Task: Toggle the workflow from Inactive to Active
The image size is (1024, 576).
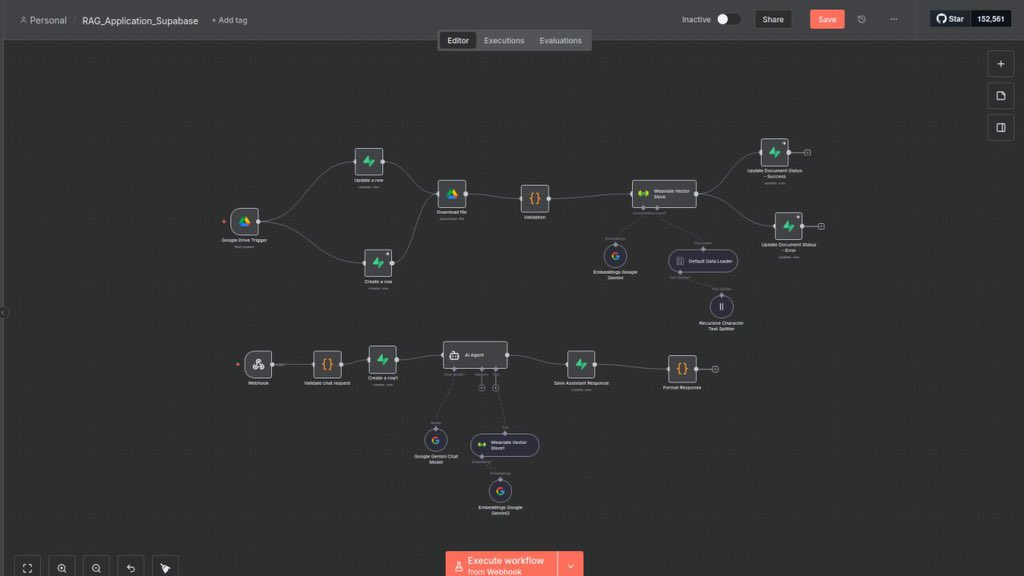Action: [x=729, y=18]
